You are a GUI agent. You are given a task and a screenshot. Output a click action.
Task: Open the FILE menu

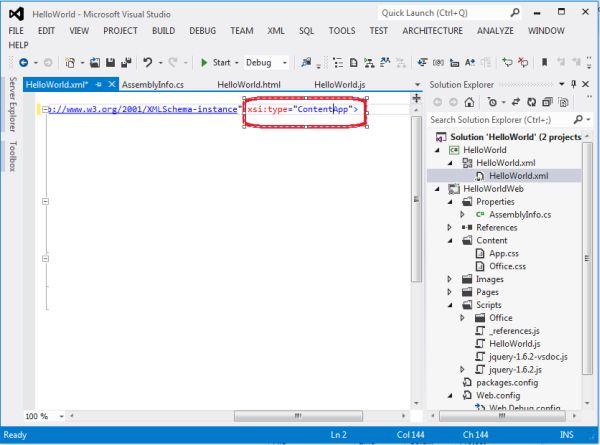pyautogui.click(x=16, y=31)
